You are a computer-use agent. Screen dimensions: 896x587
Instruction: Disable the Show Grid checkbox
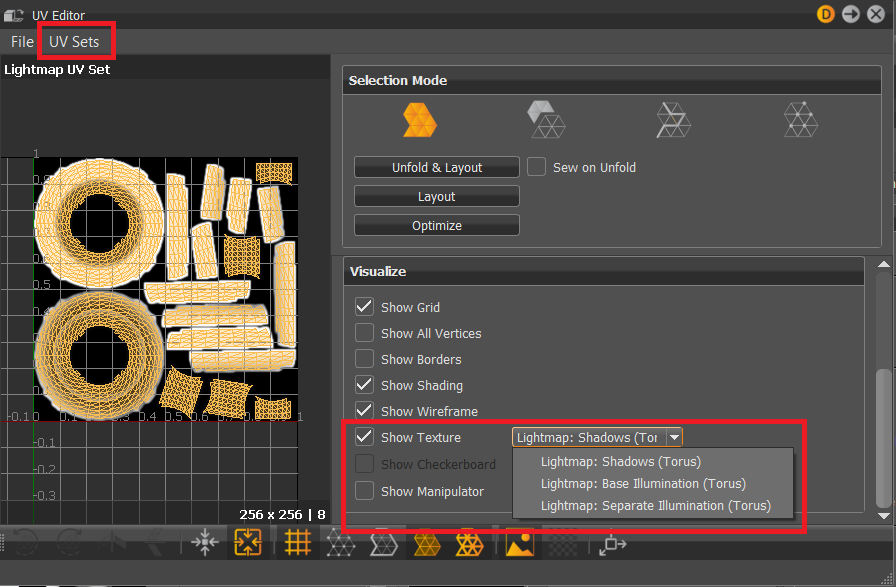click(365, 307)
